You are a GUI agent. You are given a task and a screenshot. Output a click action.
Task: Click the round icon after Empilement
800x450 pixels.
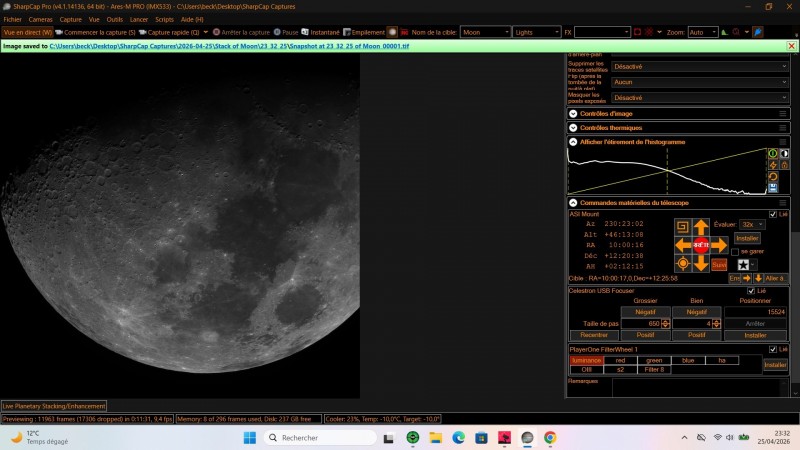click(392, 32)
